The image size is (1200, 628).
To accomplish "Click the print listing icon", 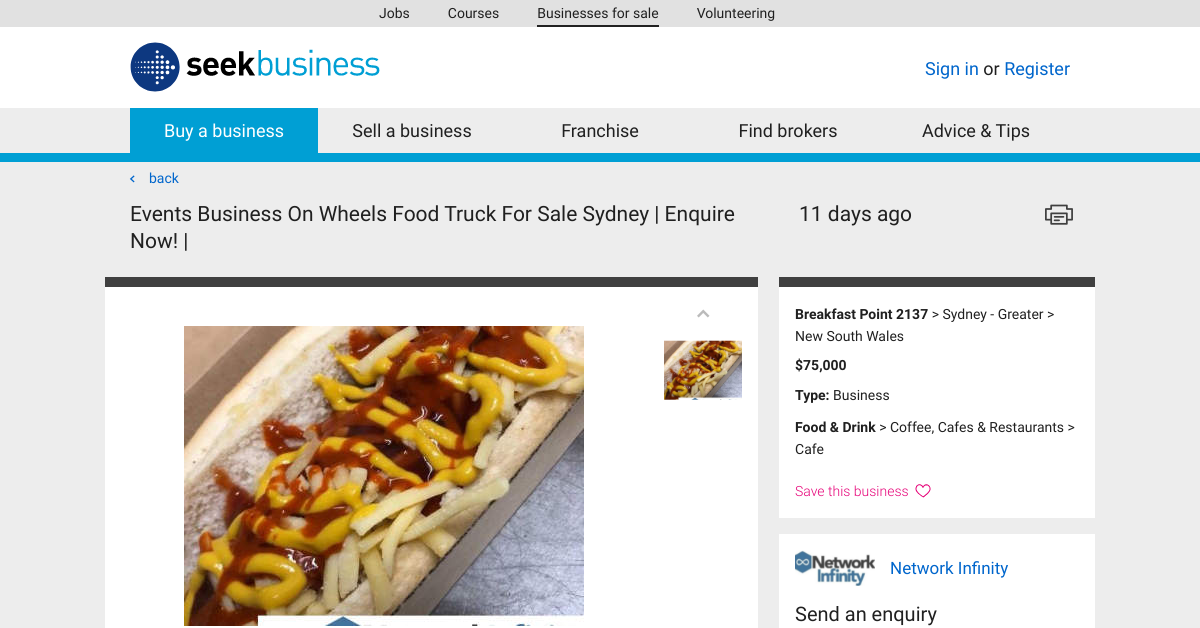I will point(1058,214).
